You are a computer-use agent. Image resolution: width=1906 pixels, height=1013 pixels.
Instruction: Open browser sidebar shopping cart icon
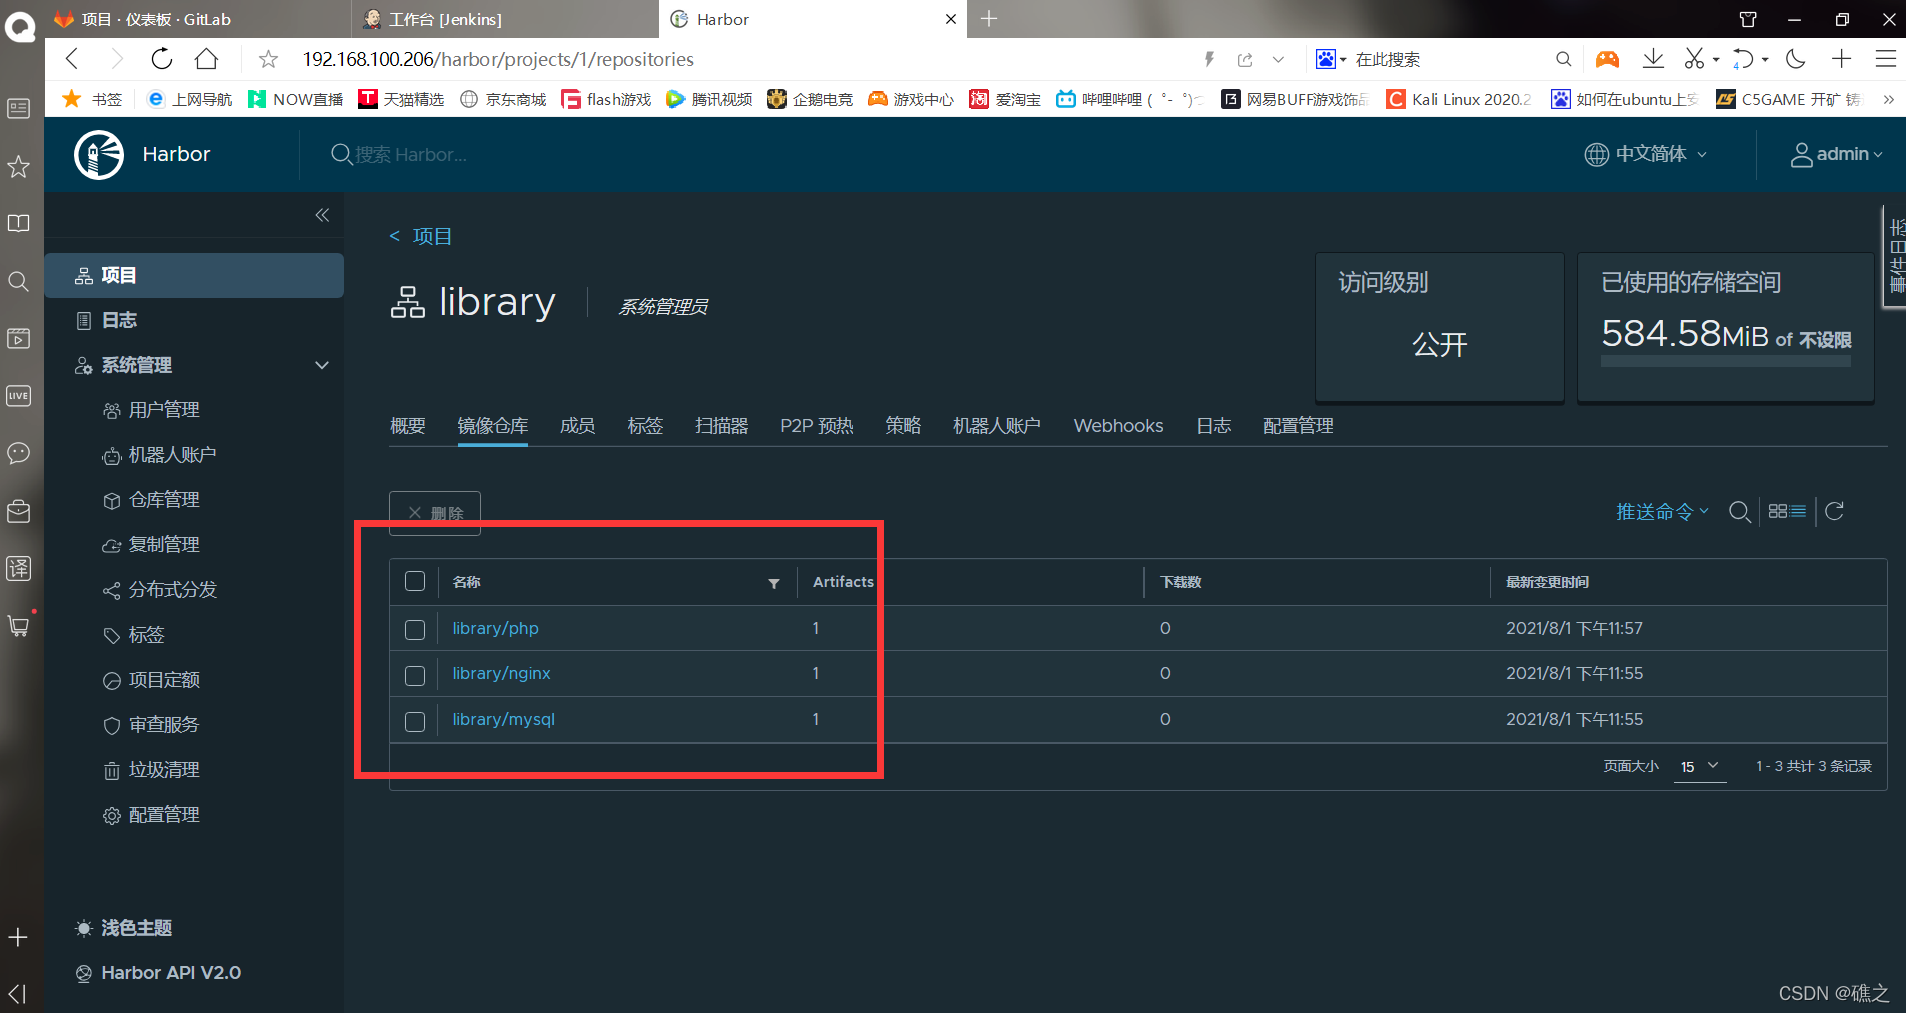(x=18, y=626)
